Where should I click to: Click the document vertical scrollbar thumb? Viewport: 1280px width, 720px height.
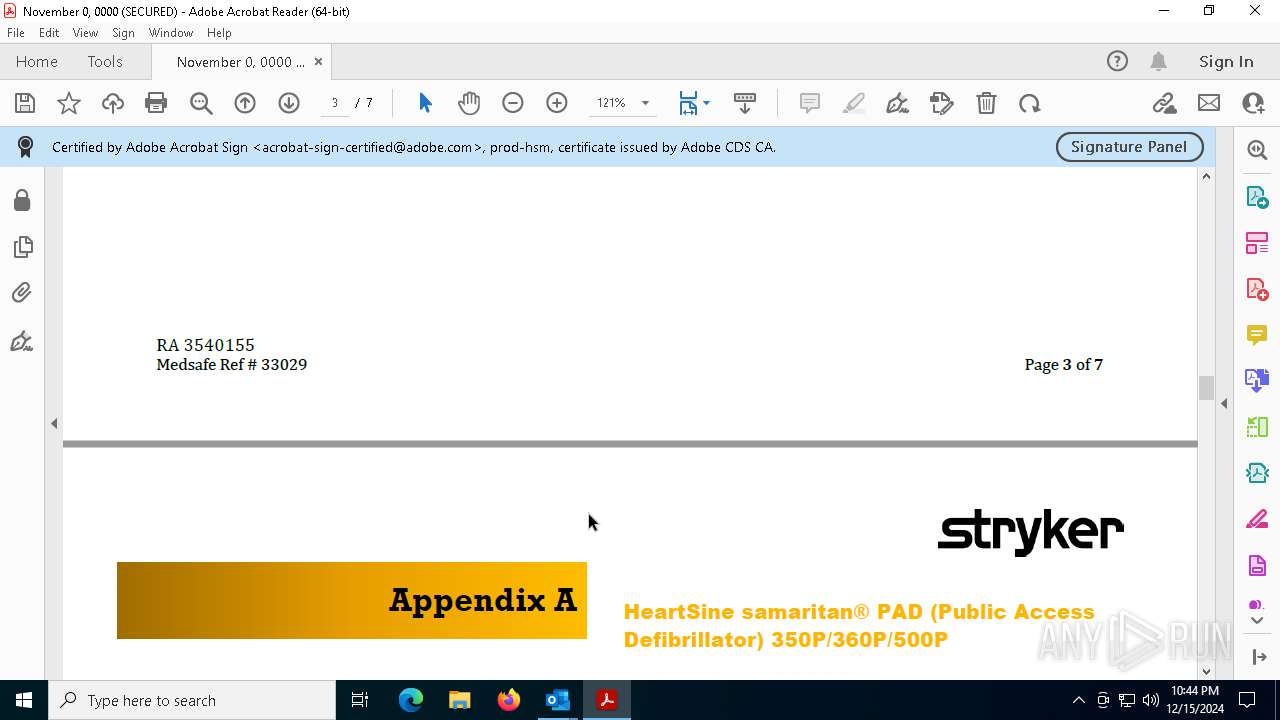coord(1206,388)
